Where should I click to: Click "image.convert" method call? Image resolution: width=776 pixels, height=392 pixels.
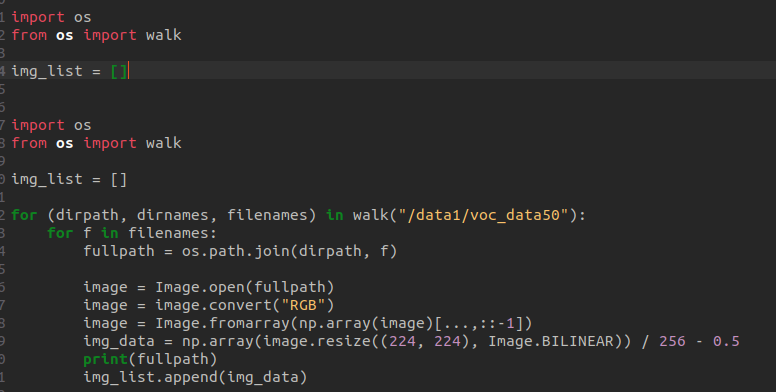click(213, 305)
